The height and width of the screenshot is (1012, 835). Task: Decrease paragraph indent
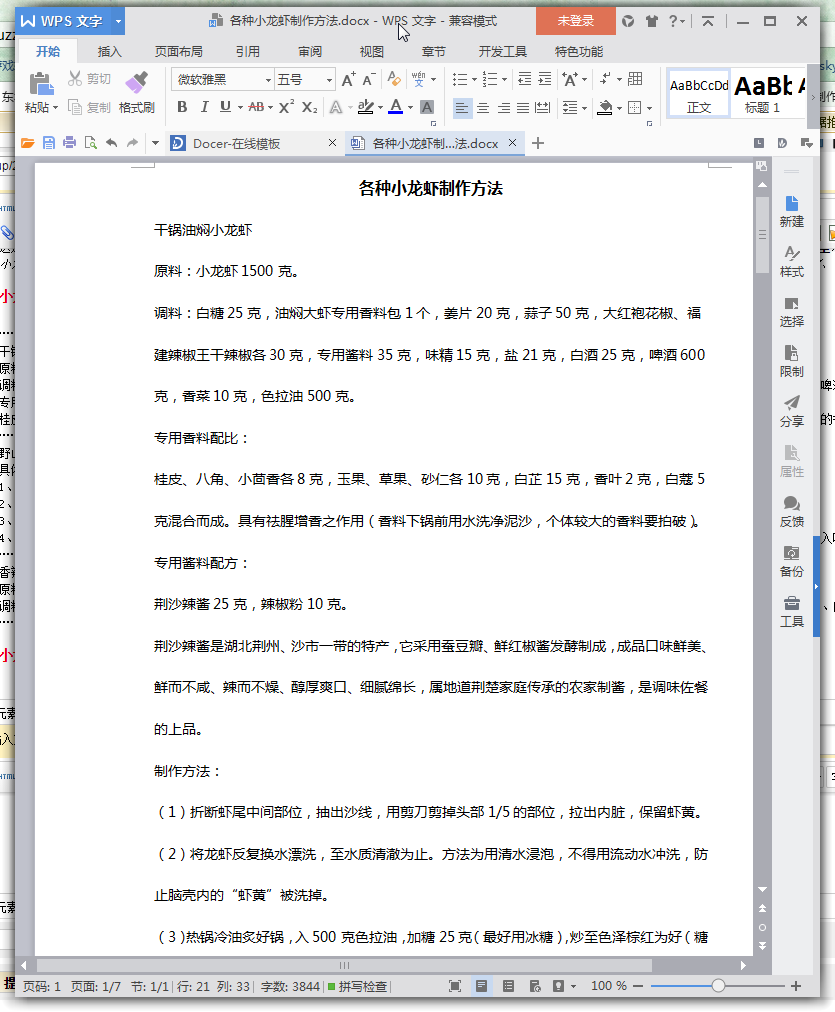pos(525,79)
